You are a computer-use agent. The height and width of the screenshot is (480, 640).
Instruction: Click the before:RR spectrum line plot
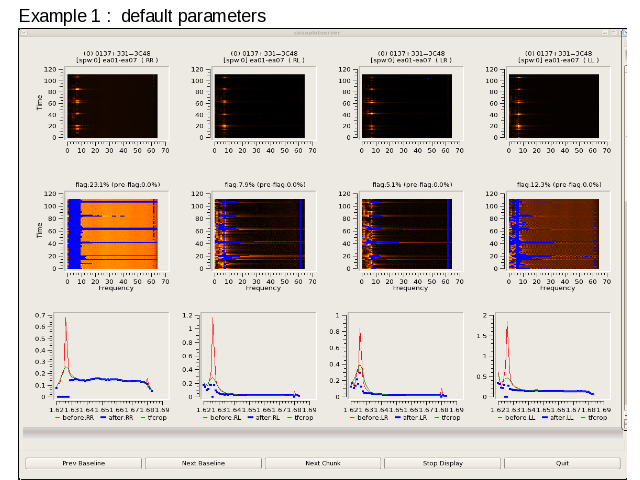click(111, 356)
